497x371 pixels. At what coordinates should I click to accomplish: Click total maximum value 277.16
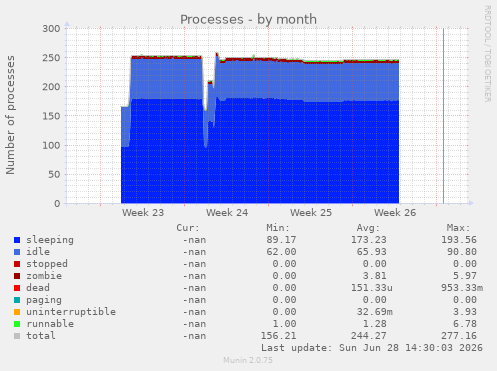tap(459, 336)
